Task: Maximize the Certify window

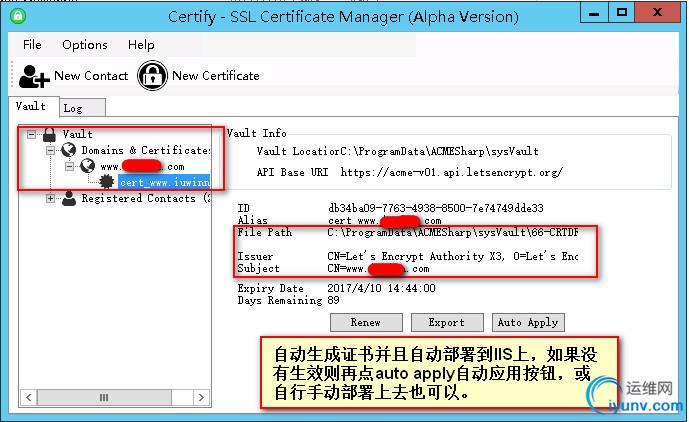Action: click(622, 13)
